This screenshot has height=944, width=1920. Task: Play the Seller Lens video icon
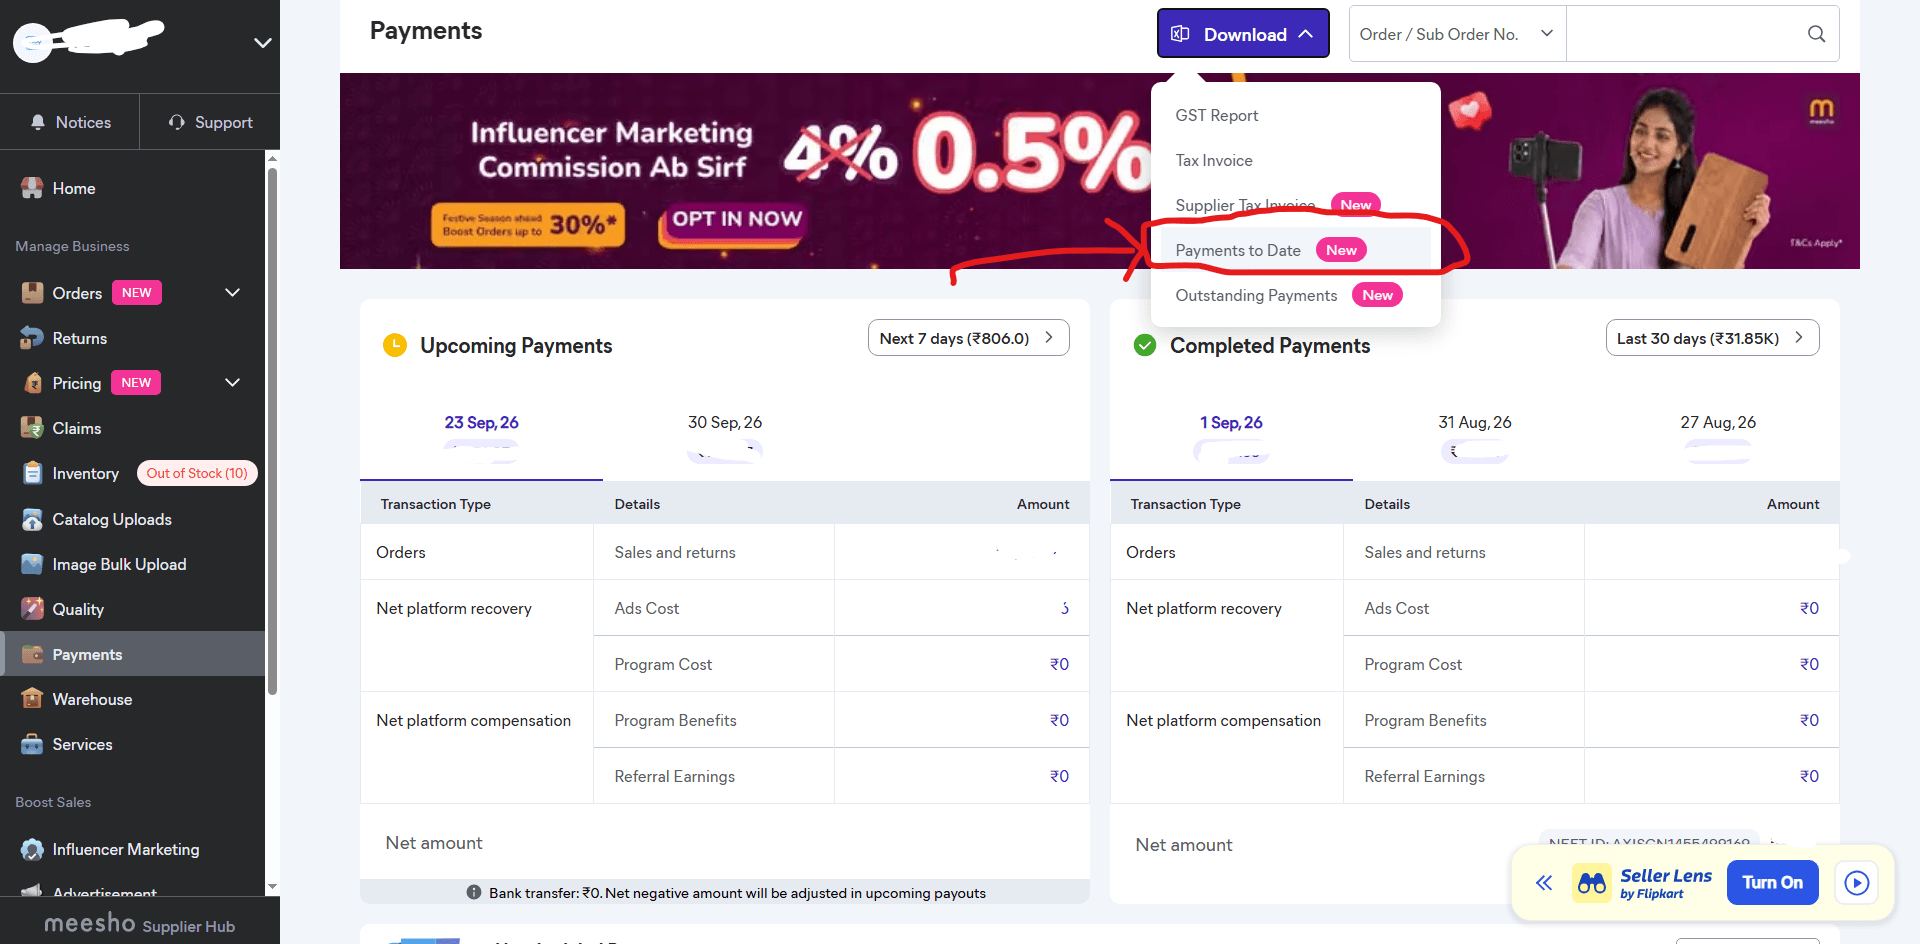(1857, 883)
